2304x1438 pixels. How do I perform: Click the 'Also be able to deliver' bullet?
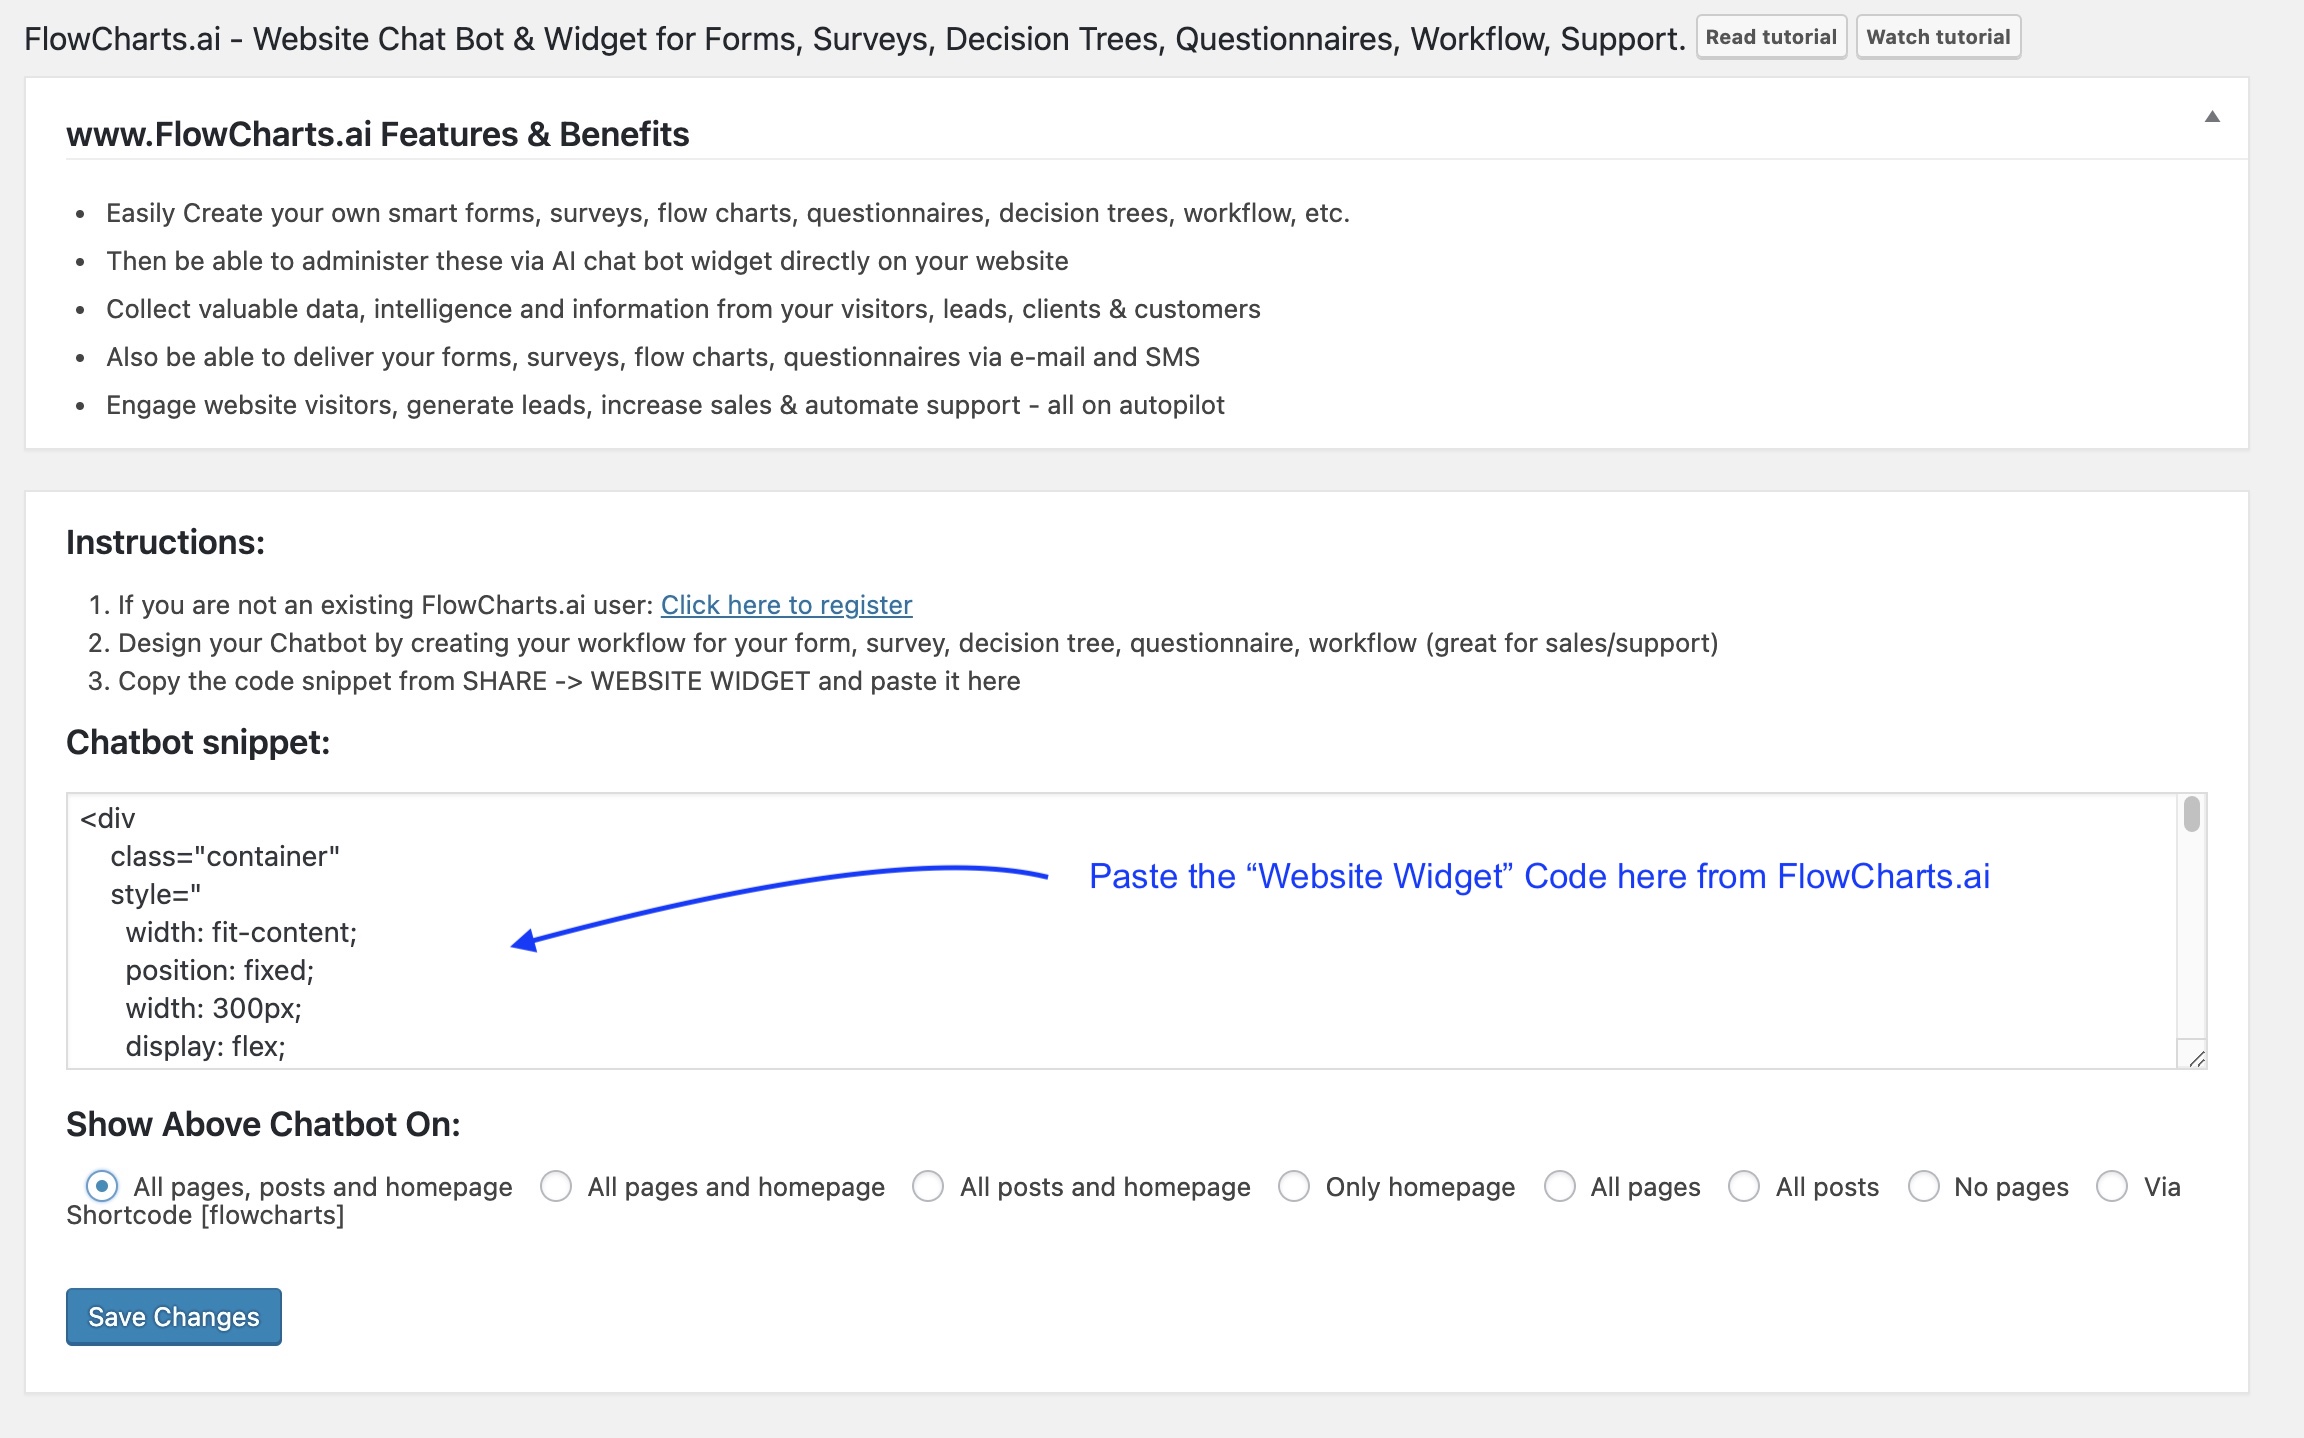pos(653,357)
